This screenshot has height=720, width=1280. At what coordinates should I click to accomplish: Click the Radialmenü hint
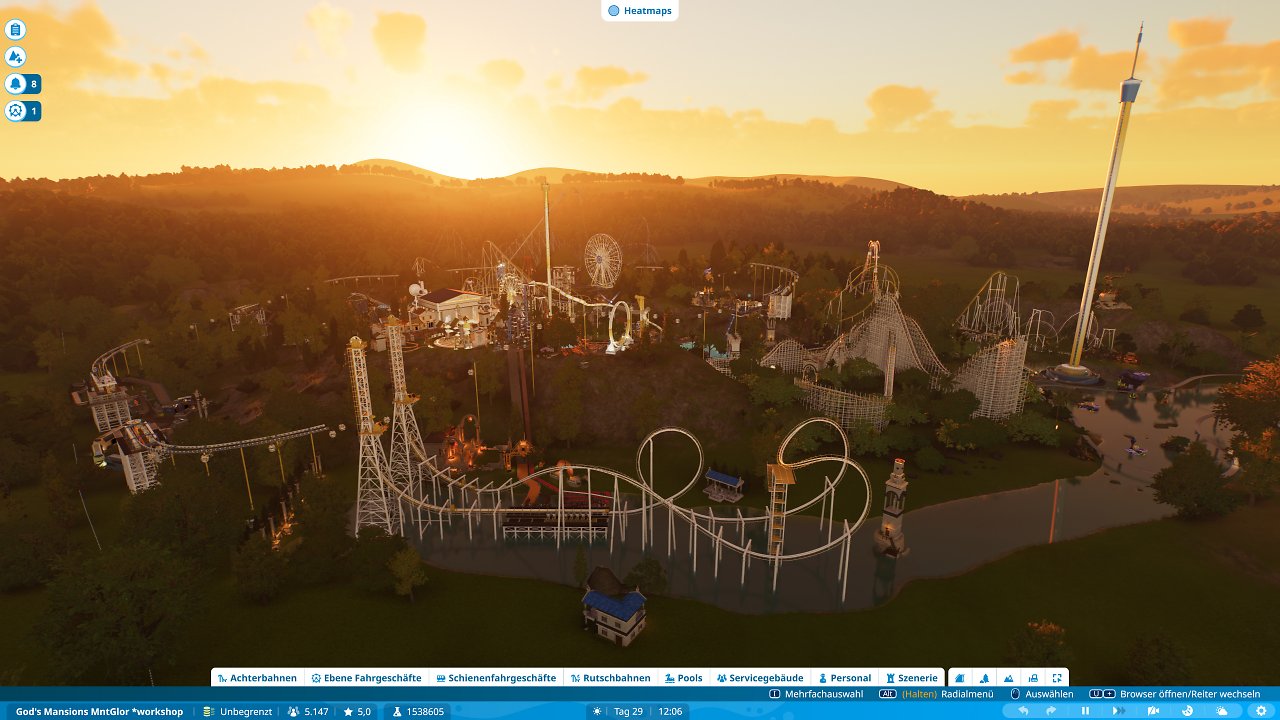point(936,694)
